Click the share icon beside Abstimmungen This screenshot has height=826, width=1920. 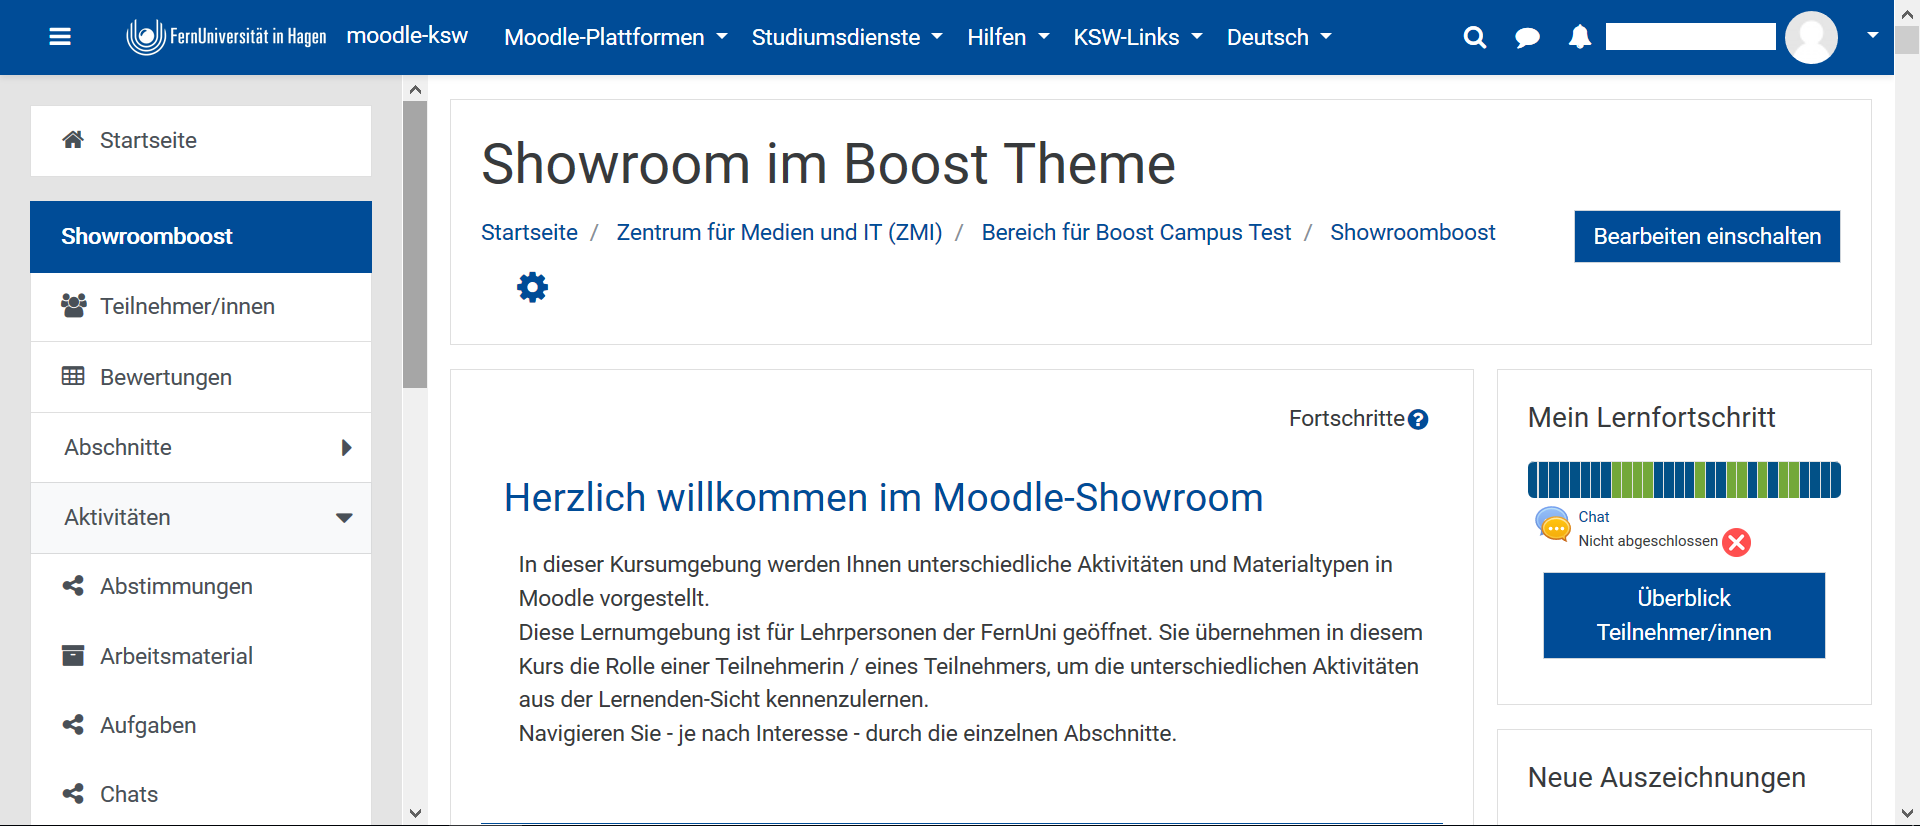(73, 586)
